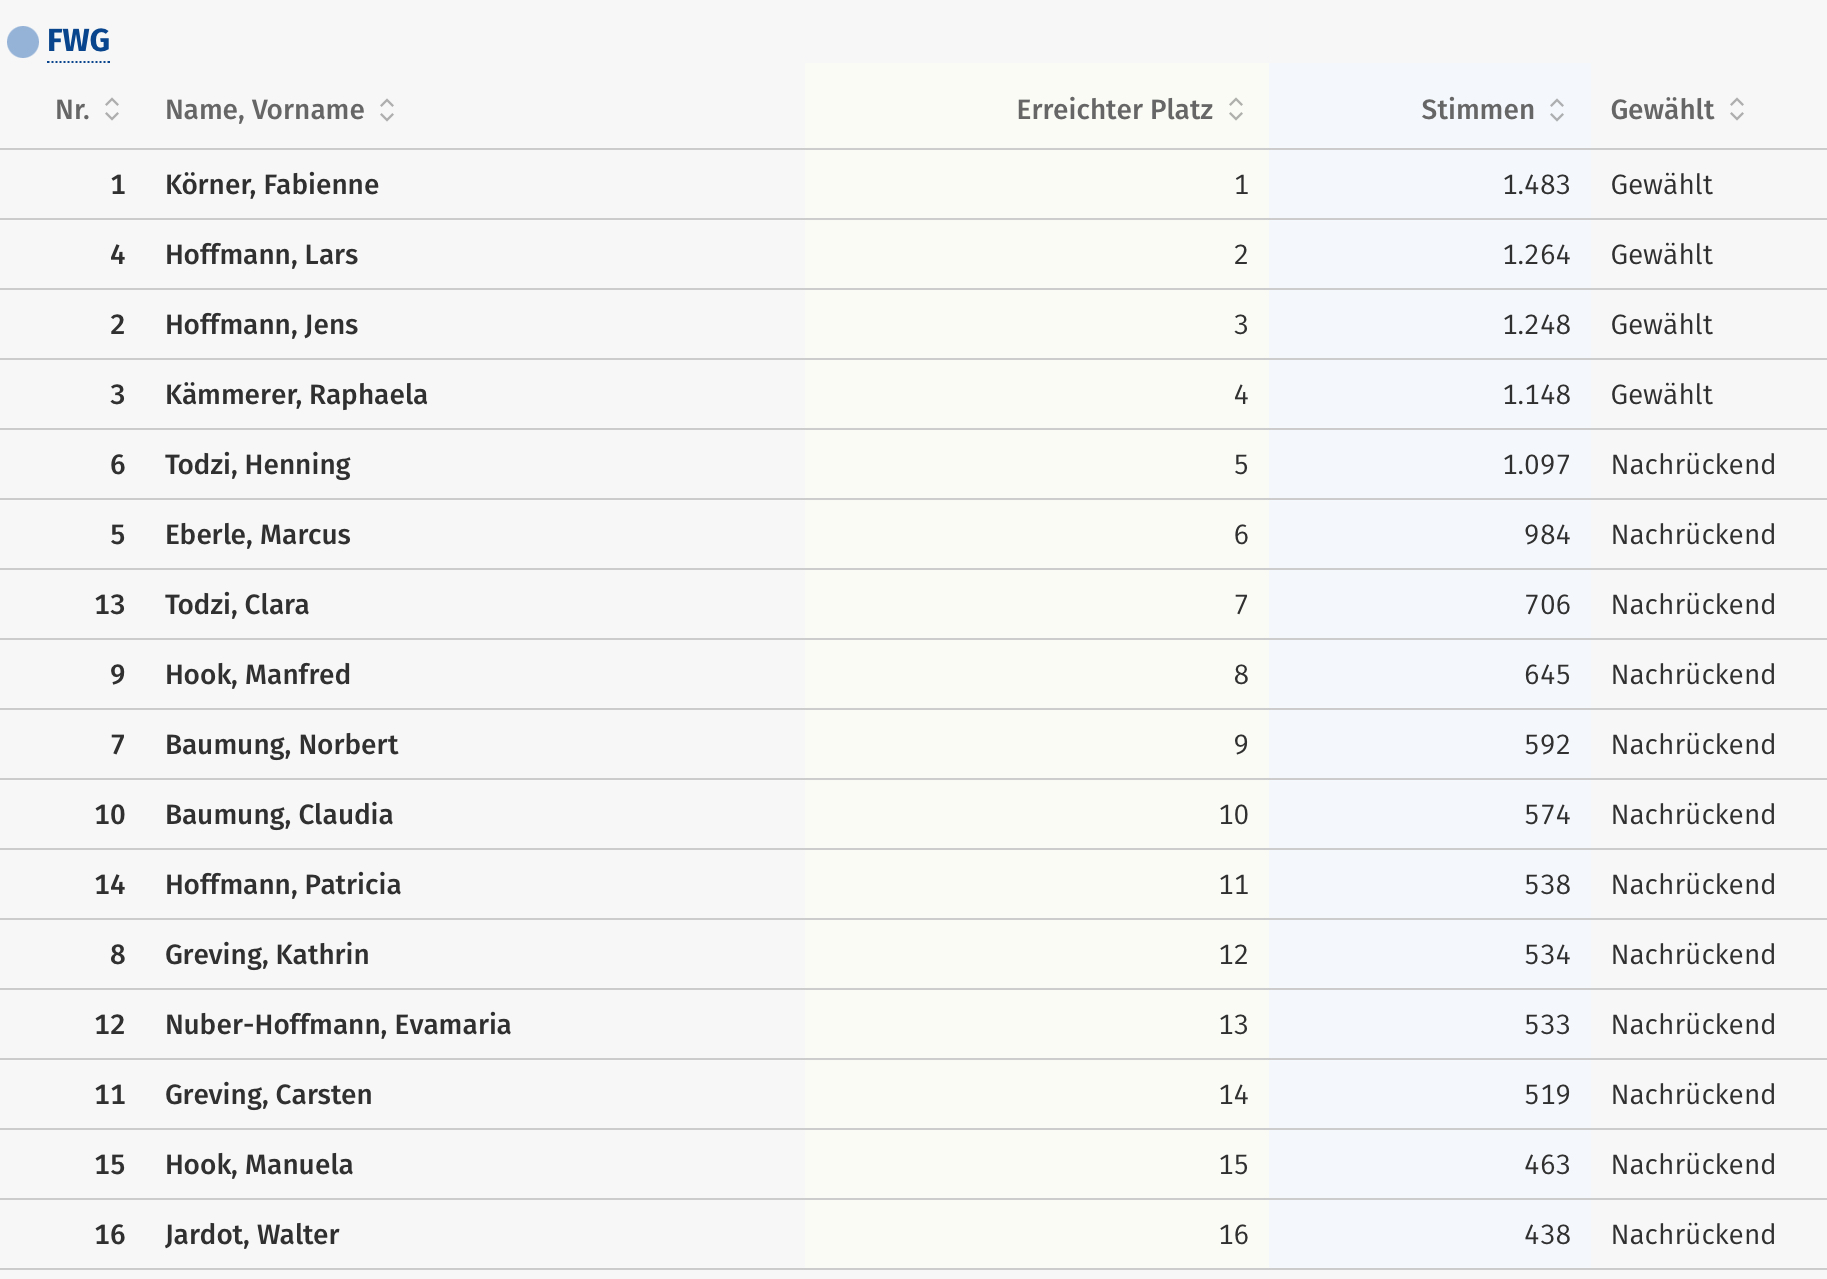The width and height of the screenshot is (1827, 1279).
Task: Click the vote count 574
Action: point(1547,815)
